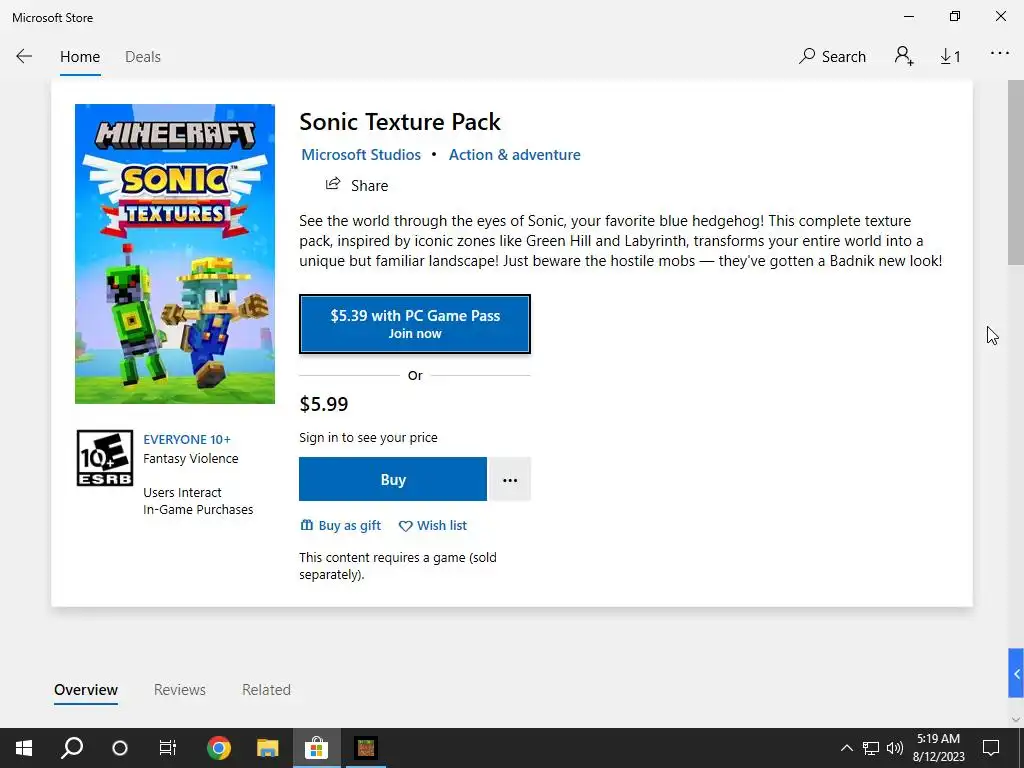Click the Share icon under publisher name

(333, 184)
